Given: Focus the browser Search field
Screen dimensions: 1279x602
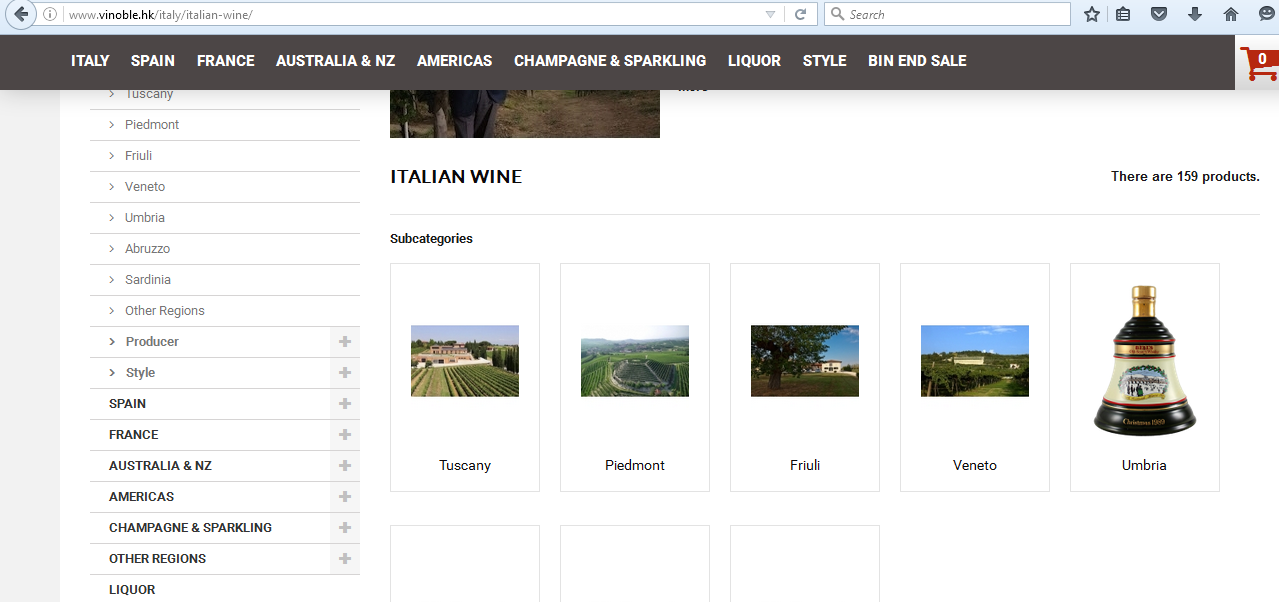Looking at the screenshot, I should tap(947, 14).
